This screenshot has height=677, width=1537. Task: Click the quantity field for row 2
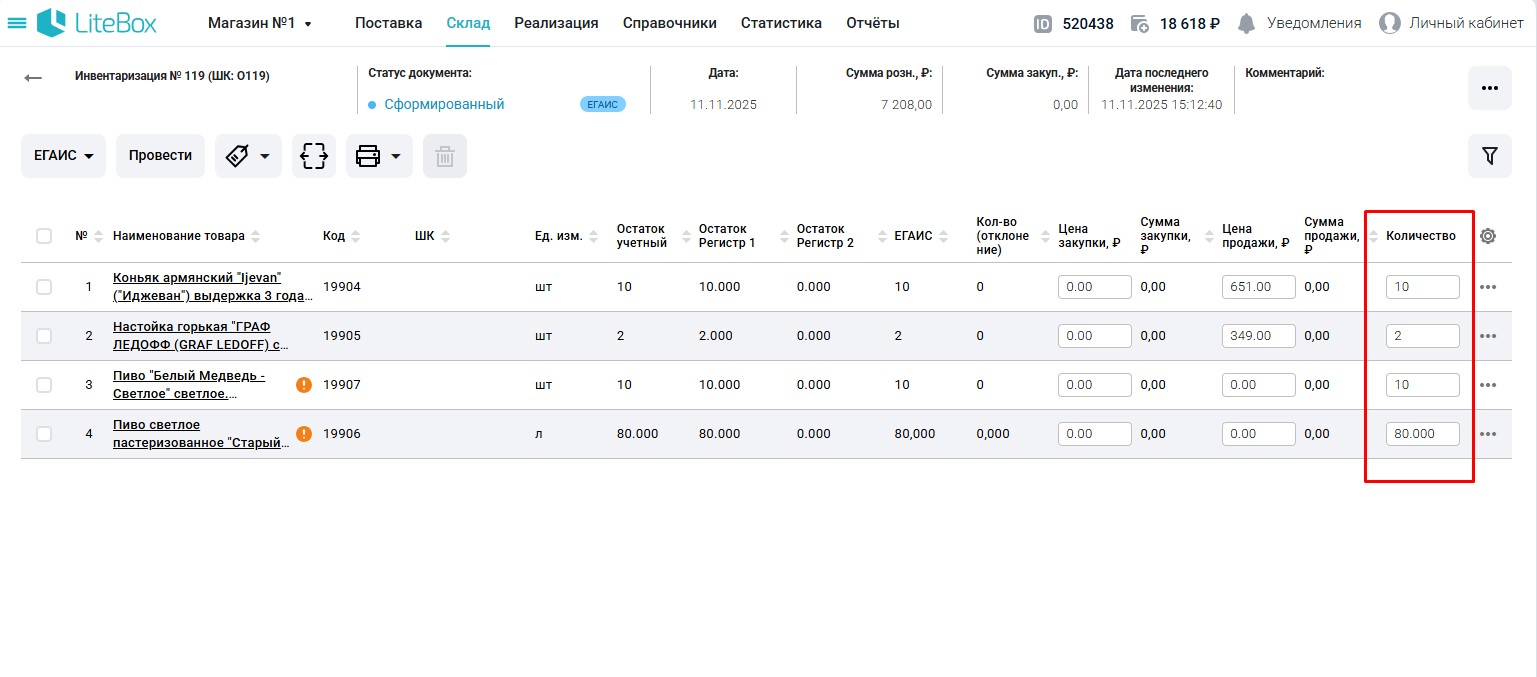[x=1422, y=336]
